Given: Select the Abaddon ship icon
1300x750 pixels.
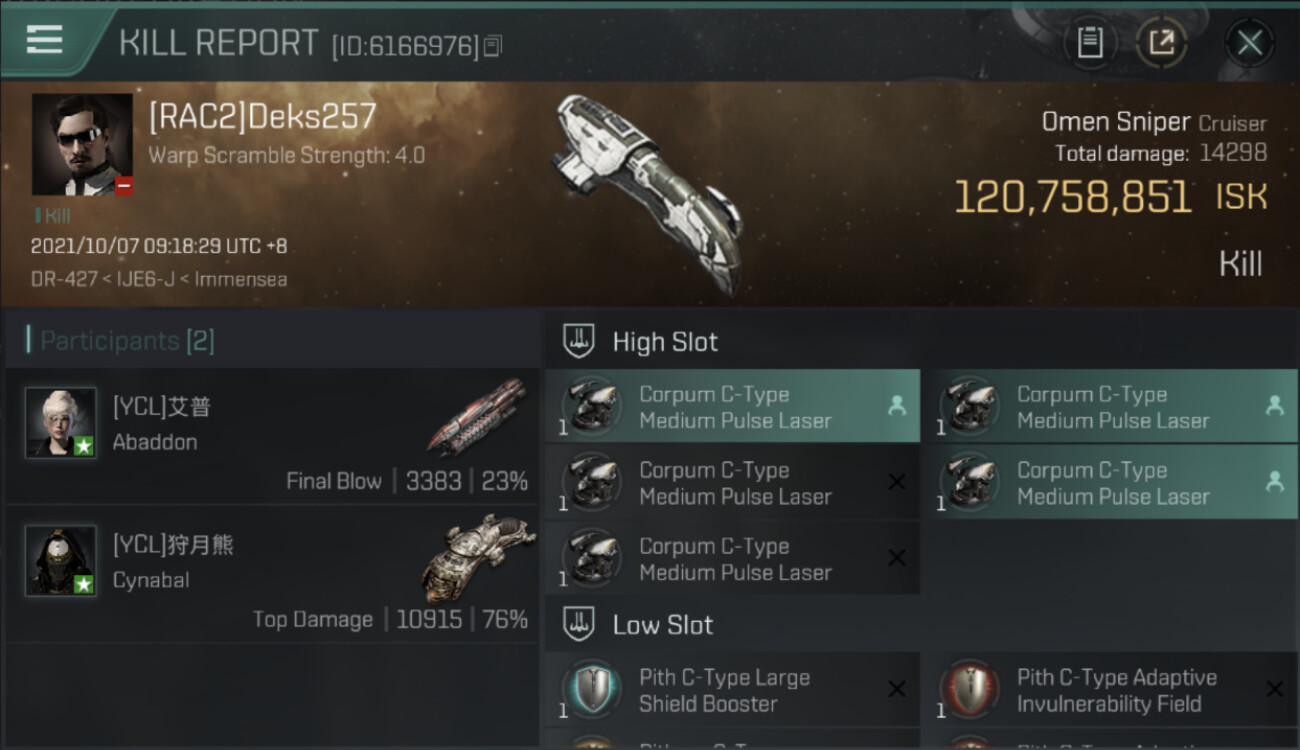Looking at the screenshot, I should click(477, 415).
